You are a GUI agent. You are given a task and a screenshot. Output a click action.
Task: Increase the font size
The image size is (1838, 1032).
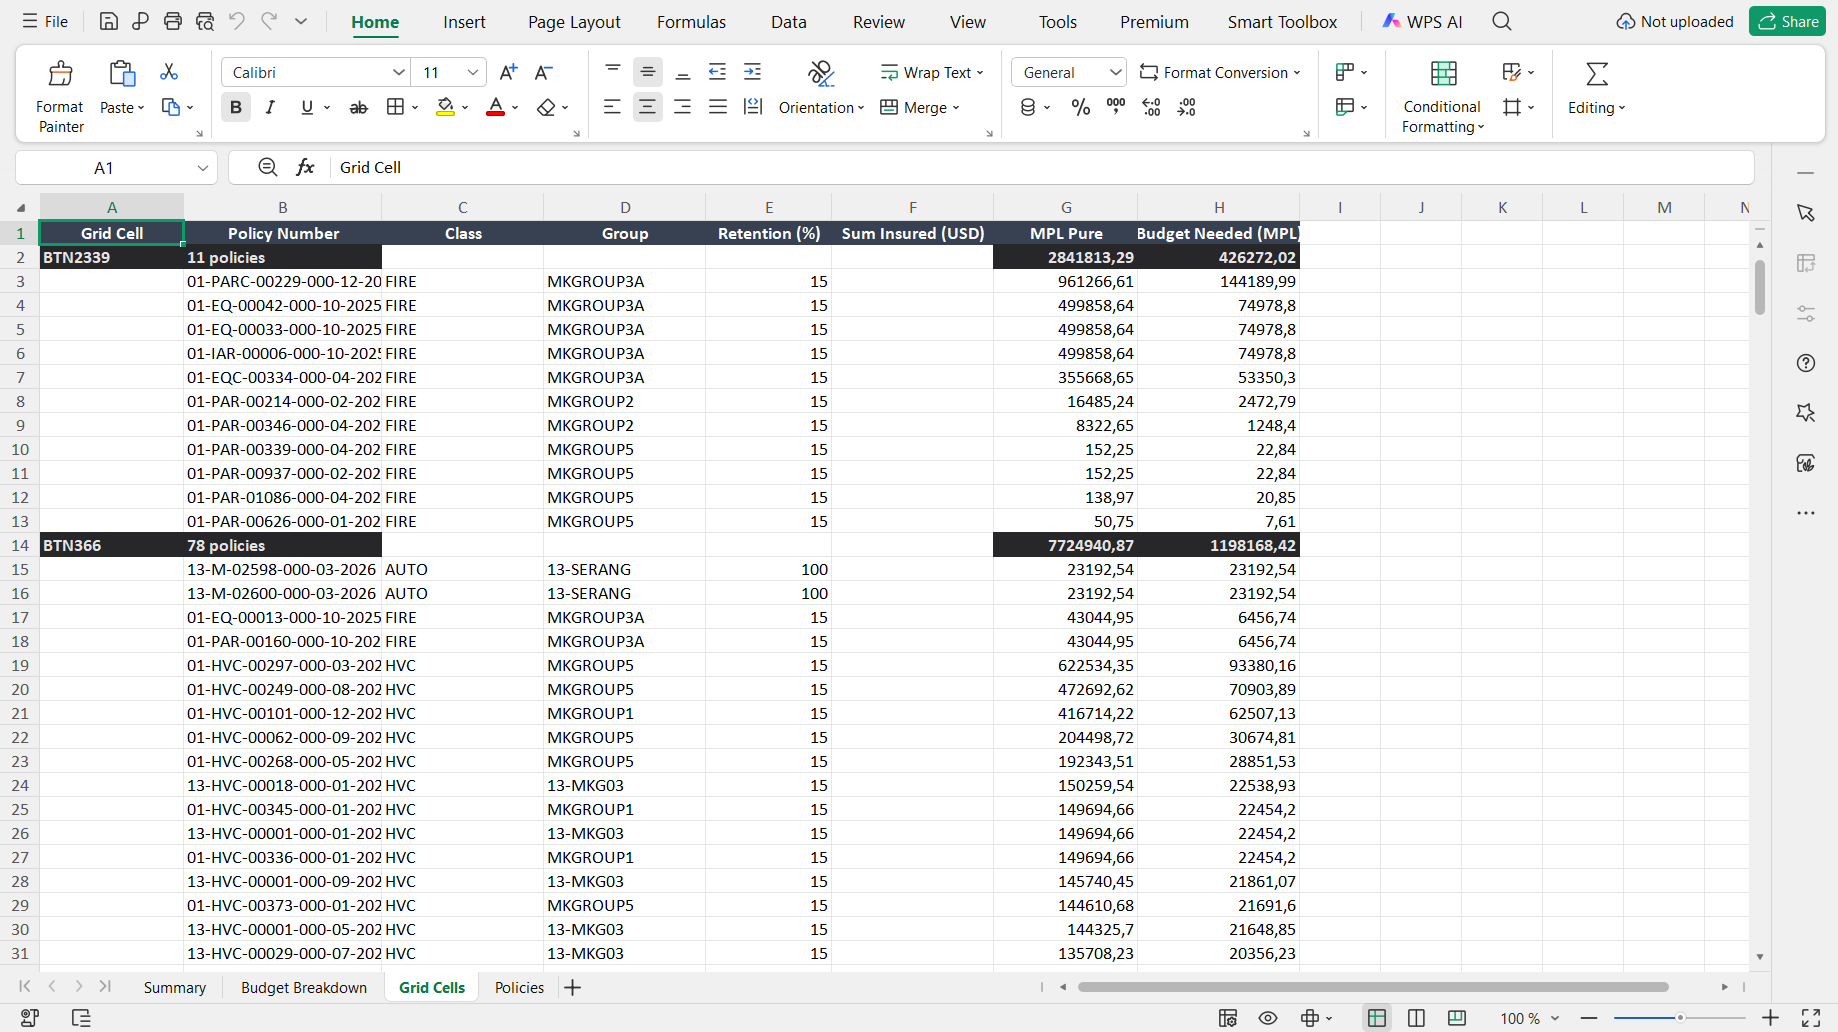(x=508, y=72)
